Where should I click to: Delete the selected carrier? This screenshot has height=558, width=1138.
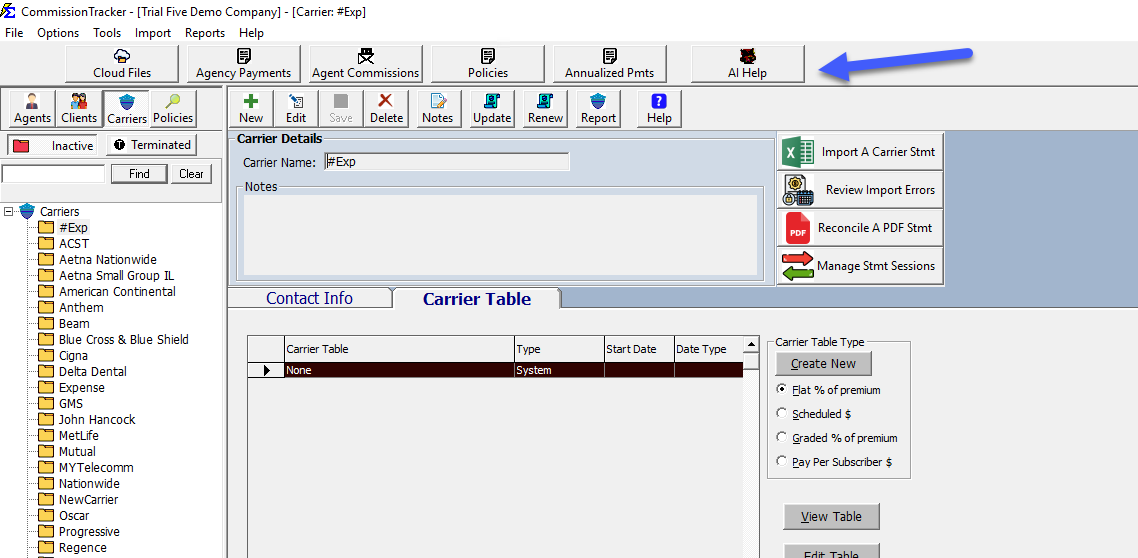click(386, 108)
